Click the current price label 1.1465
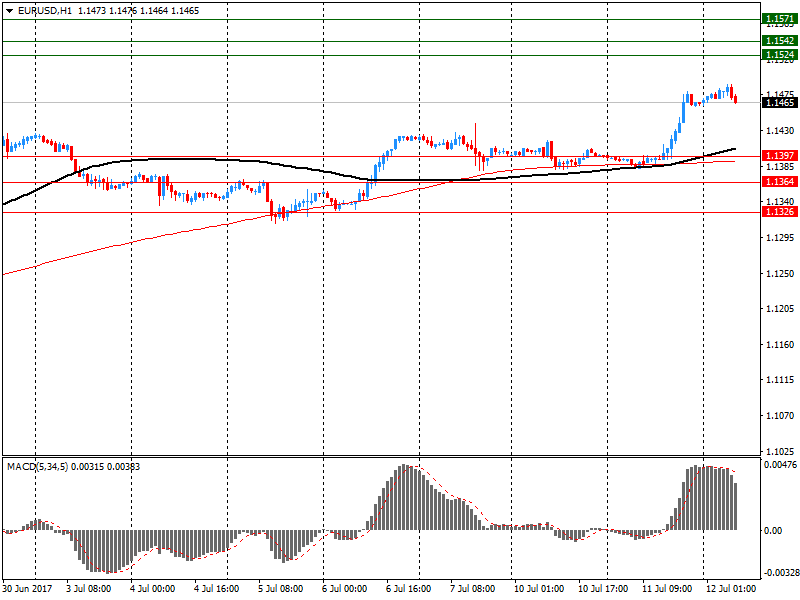Screen dimensions: 800x600 (780, 103)
